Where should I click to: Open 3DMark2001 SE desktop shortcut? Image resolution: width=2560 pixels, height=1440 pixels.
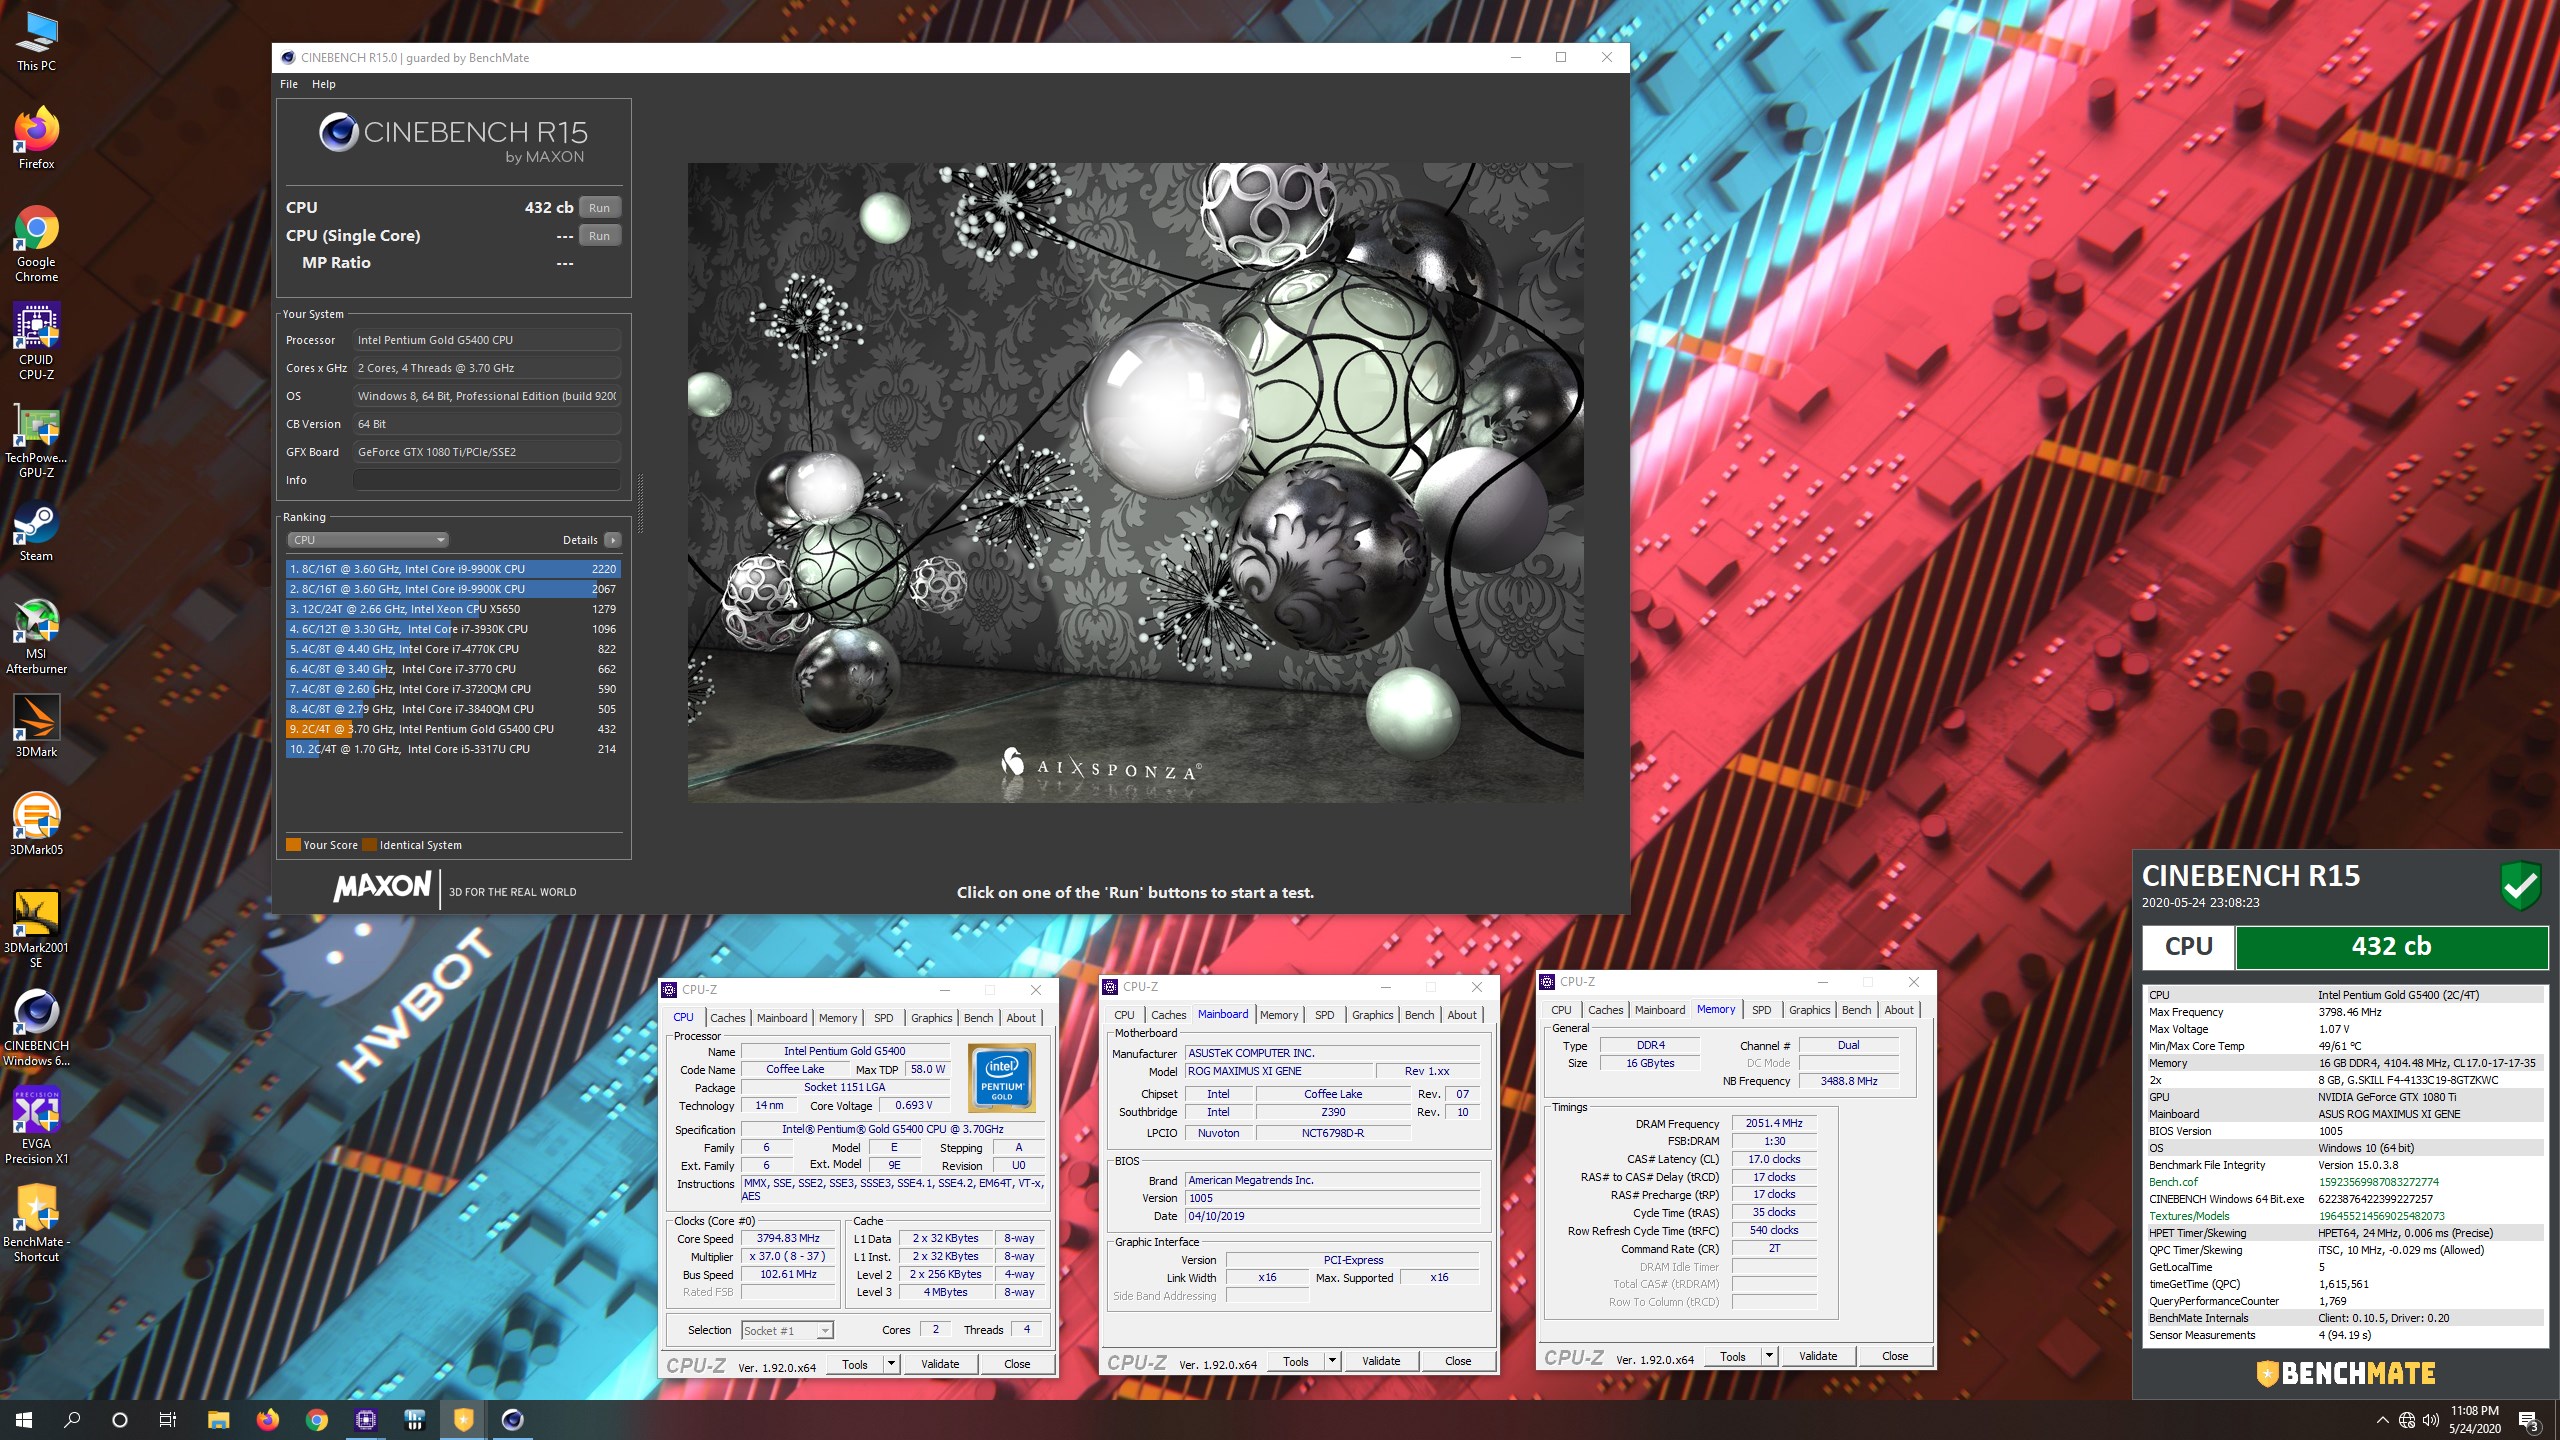click(x=36, y=930)
